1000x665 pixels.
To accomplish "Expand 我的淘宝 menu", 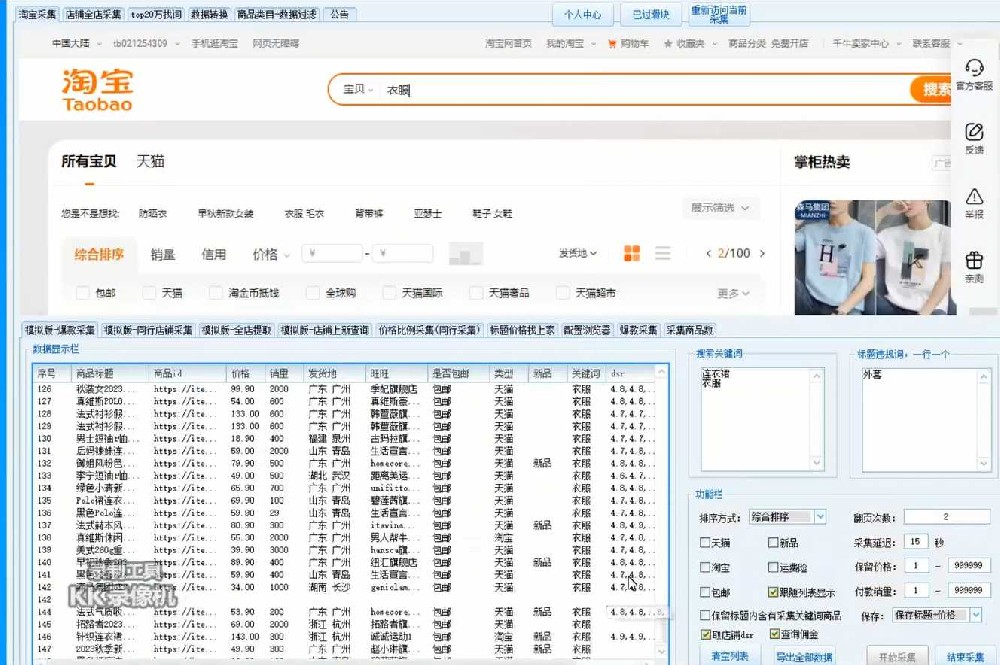I will 571,43.
